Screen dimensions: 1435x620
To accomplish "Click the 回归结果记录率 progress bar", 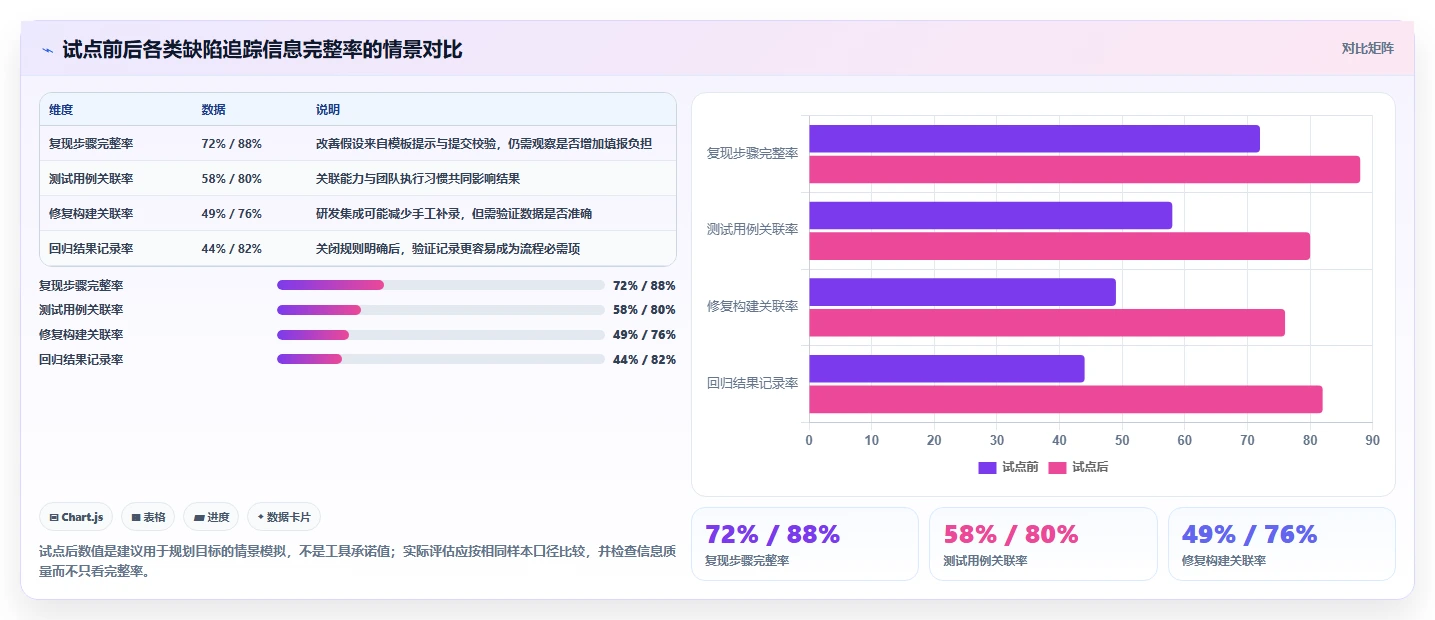I will (x=441, y=359).
